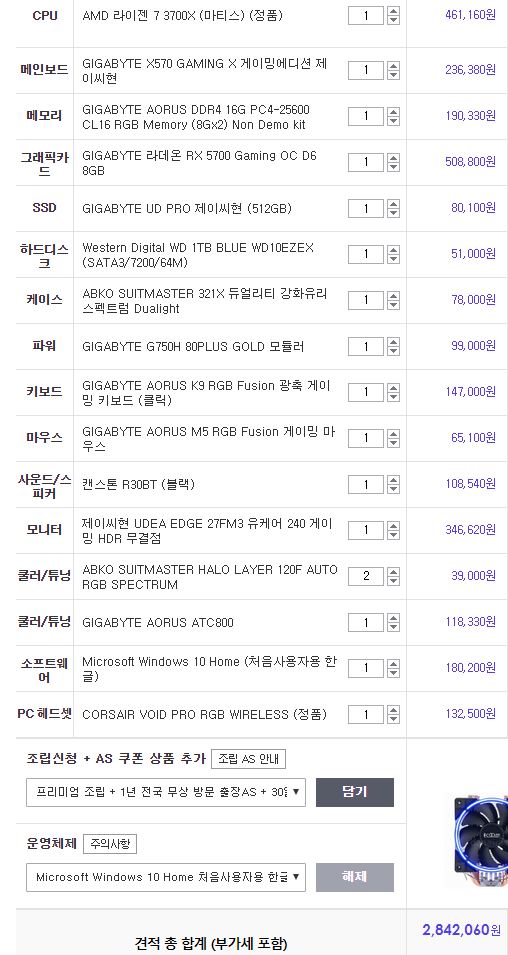
Task: Decrease 모니터 quantity with down arrow
Action: click(x=393, y=535)
